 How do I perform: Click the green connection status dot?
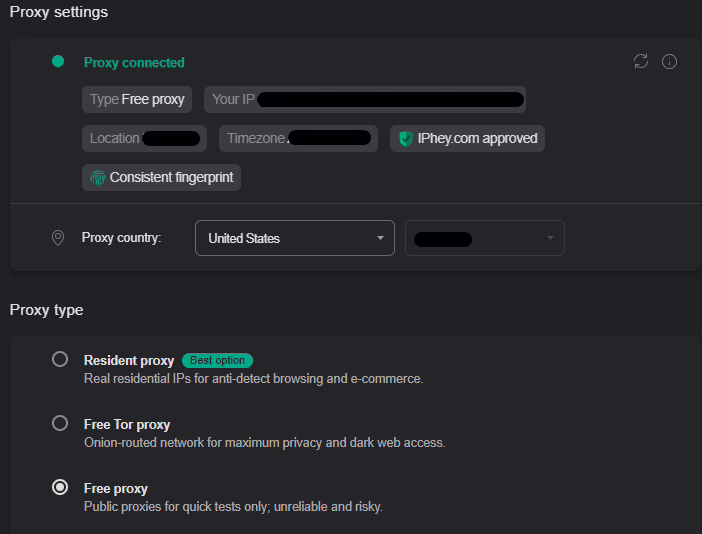coord(58,62)
